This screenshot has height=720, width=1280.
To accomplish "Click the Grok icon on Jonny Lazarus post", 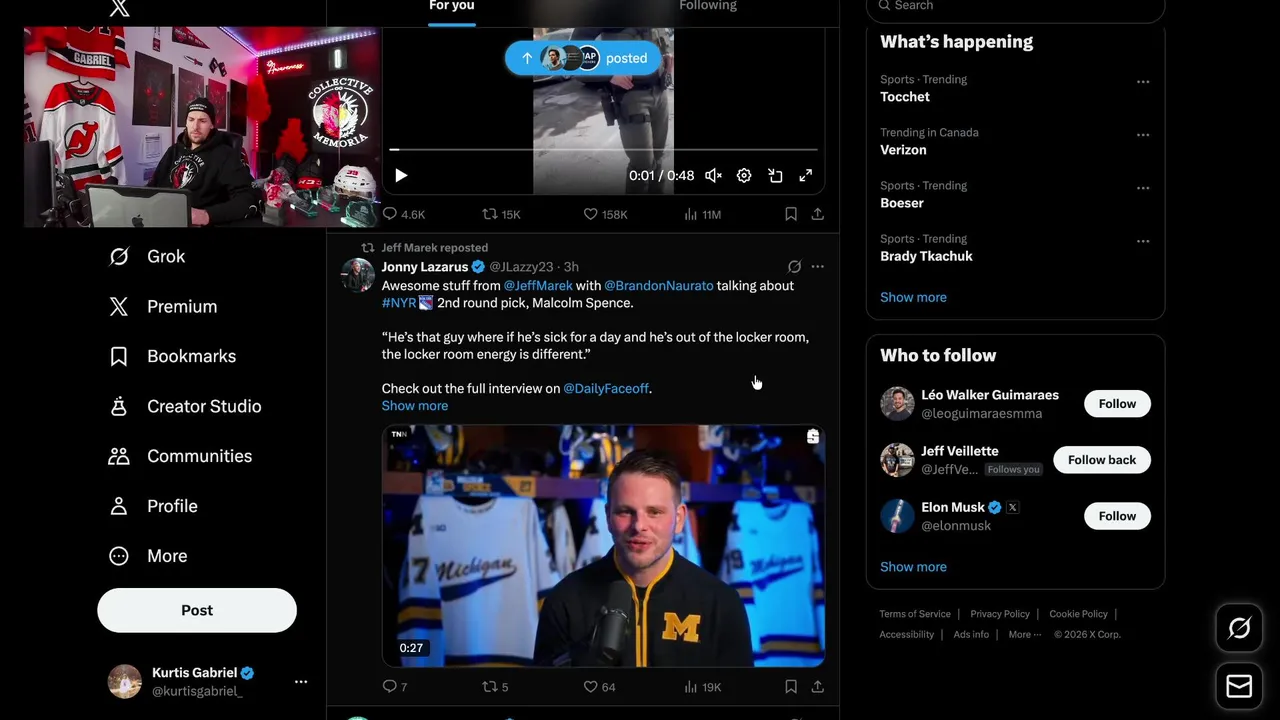I will click(794, 267).
